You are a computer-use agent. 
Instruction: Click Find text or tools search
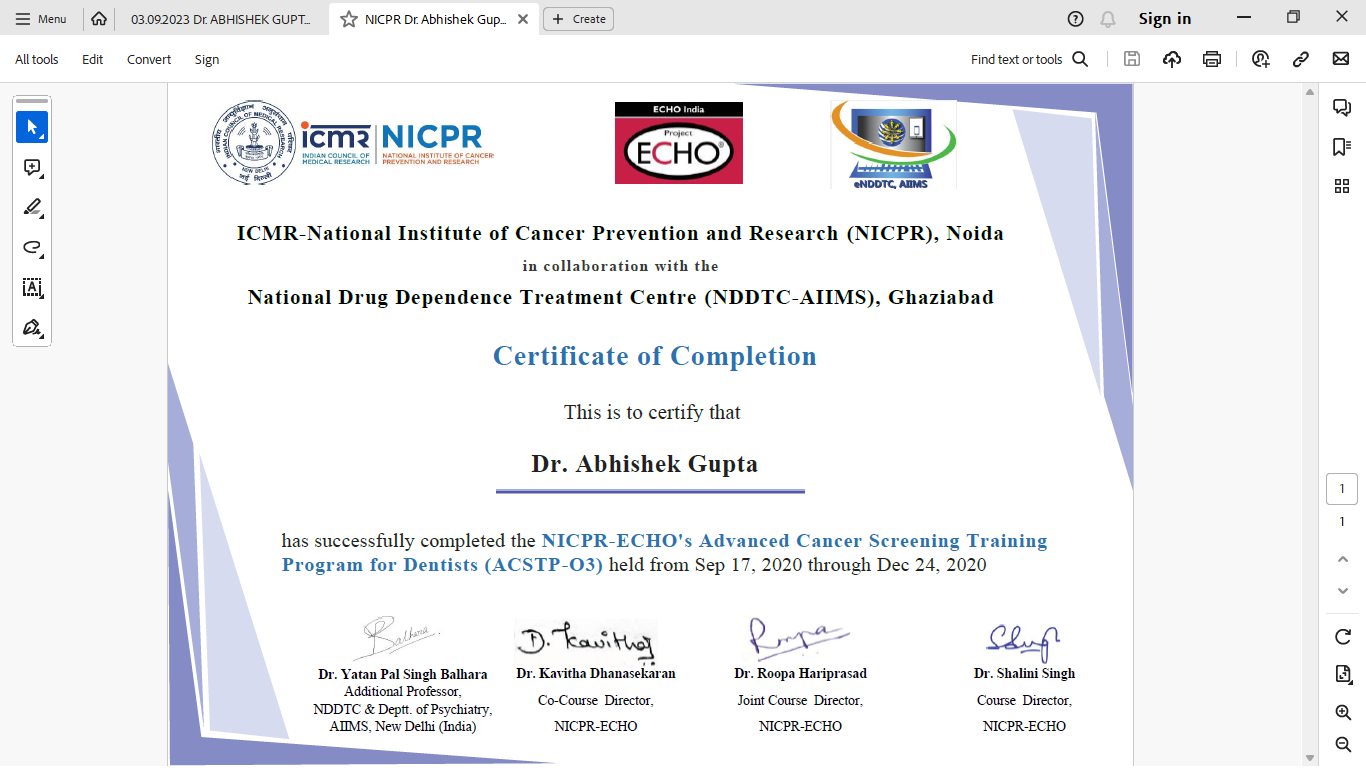[x=1029, y=59]
